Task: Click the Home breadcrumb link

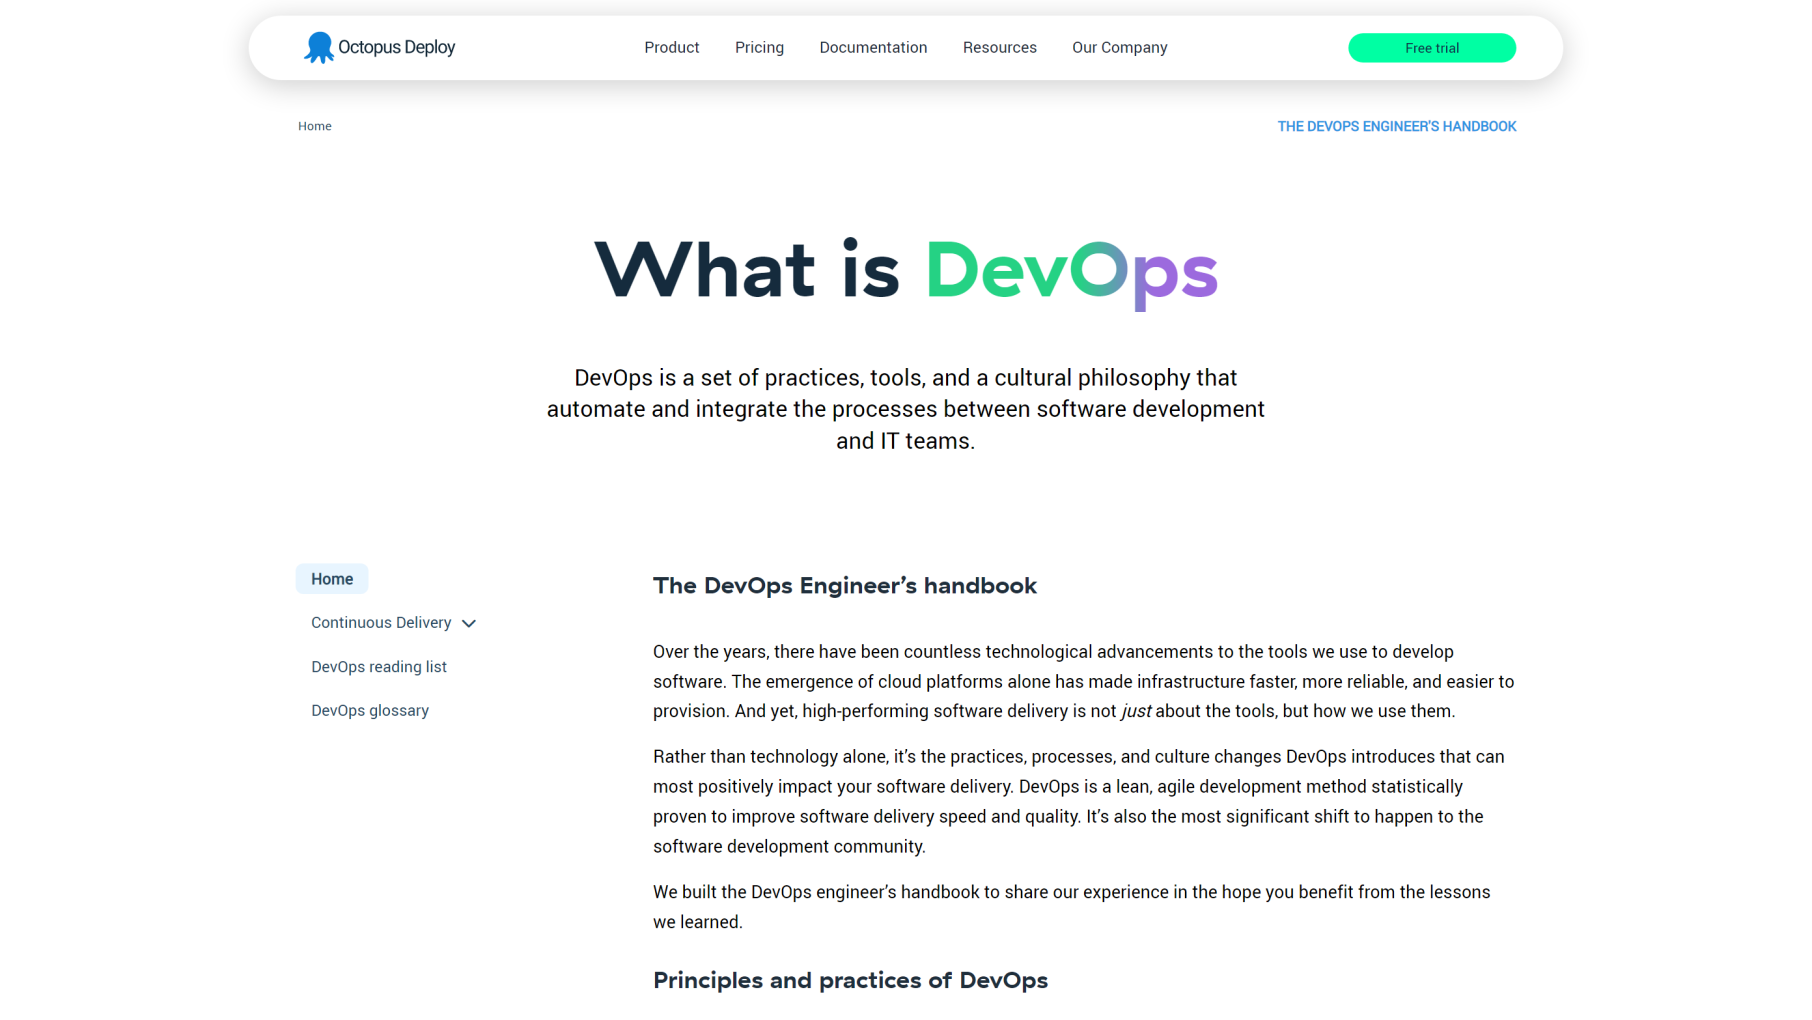Action: point(315,126)
